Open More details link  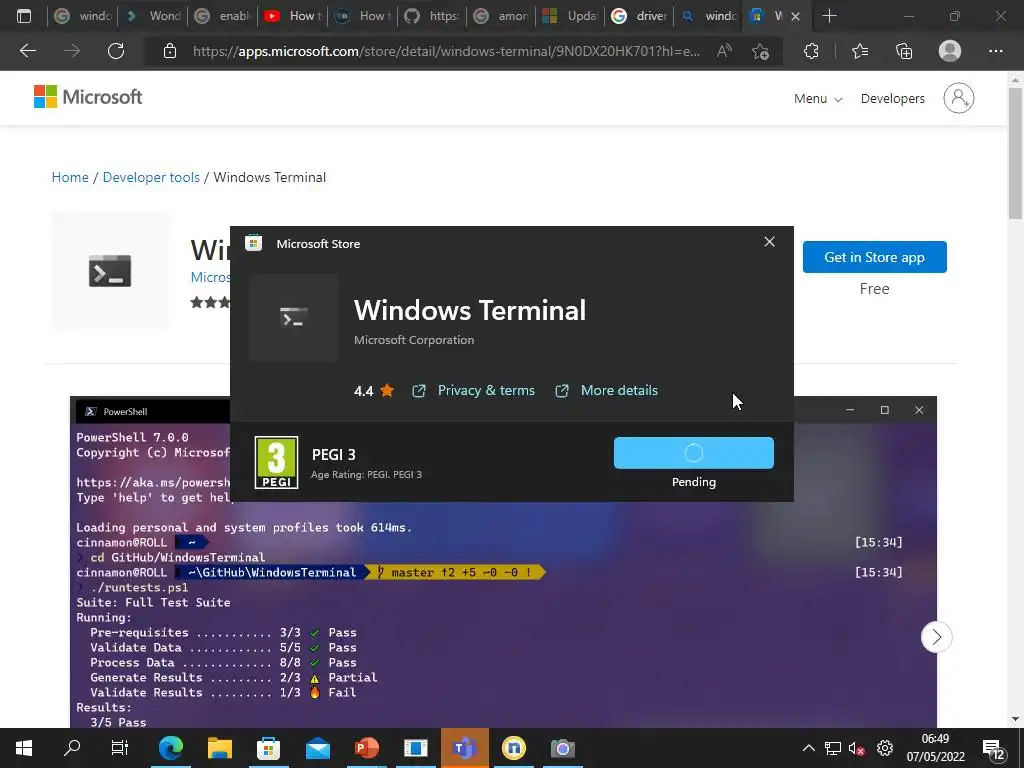click(619, 391)
